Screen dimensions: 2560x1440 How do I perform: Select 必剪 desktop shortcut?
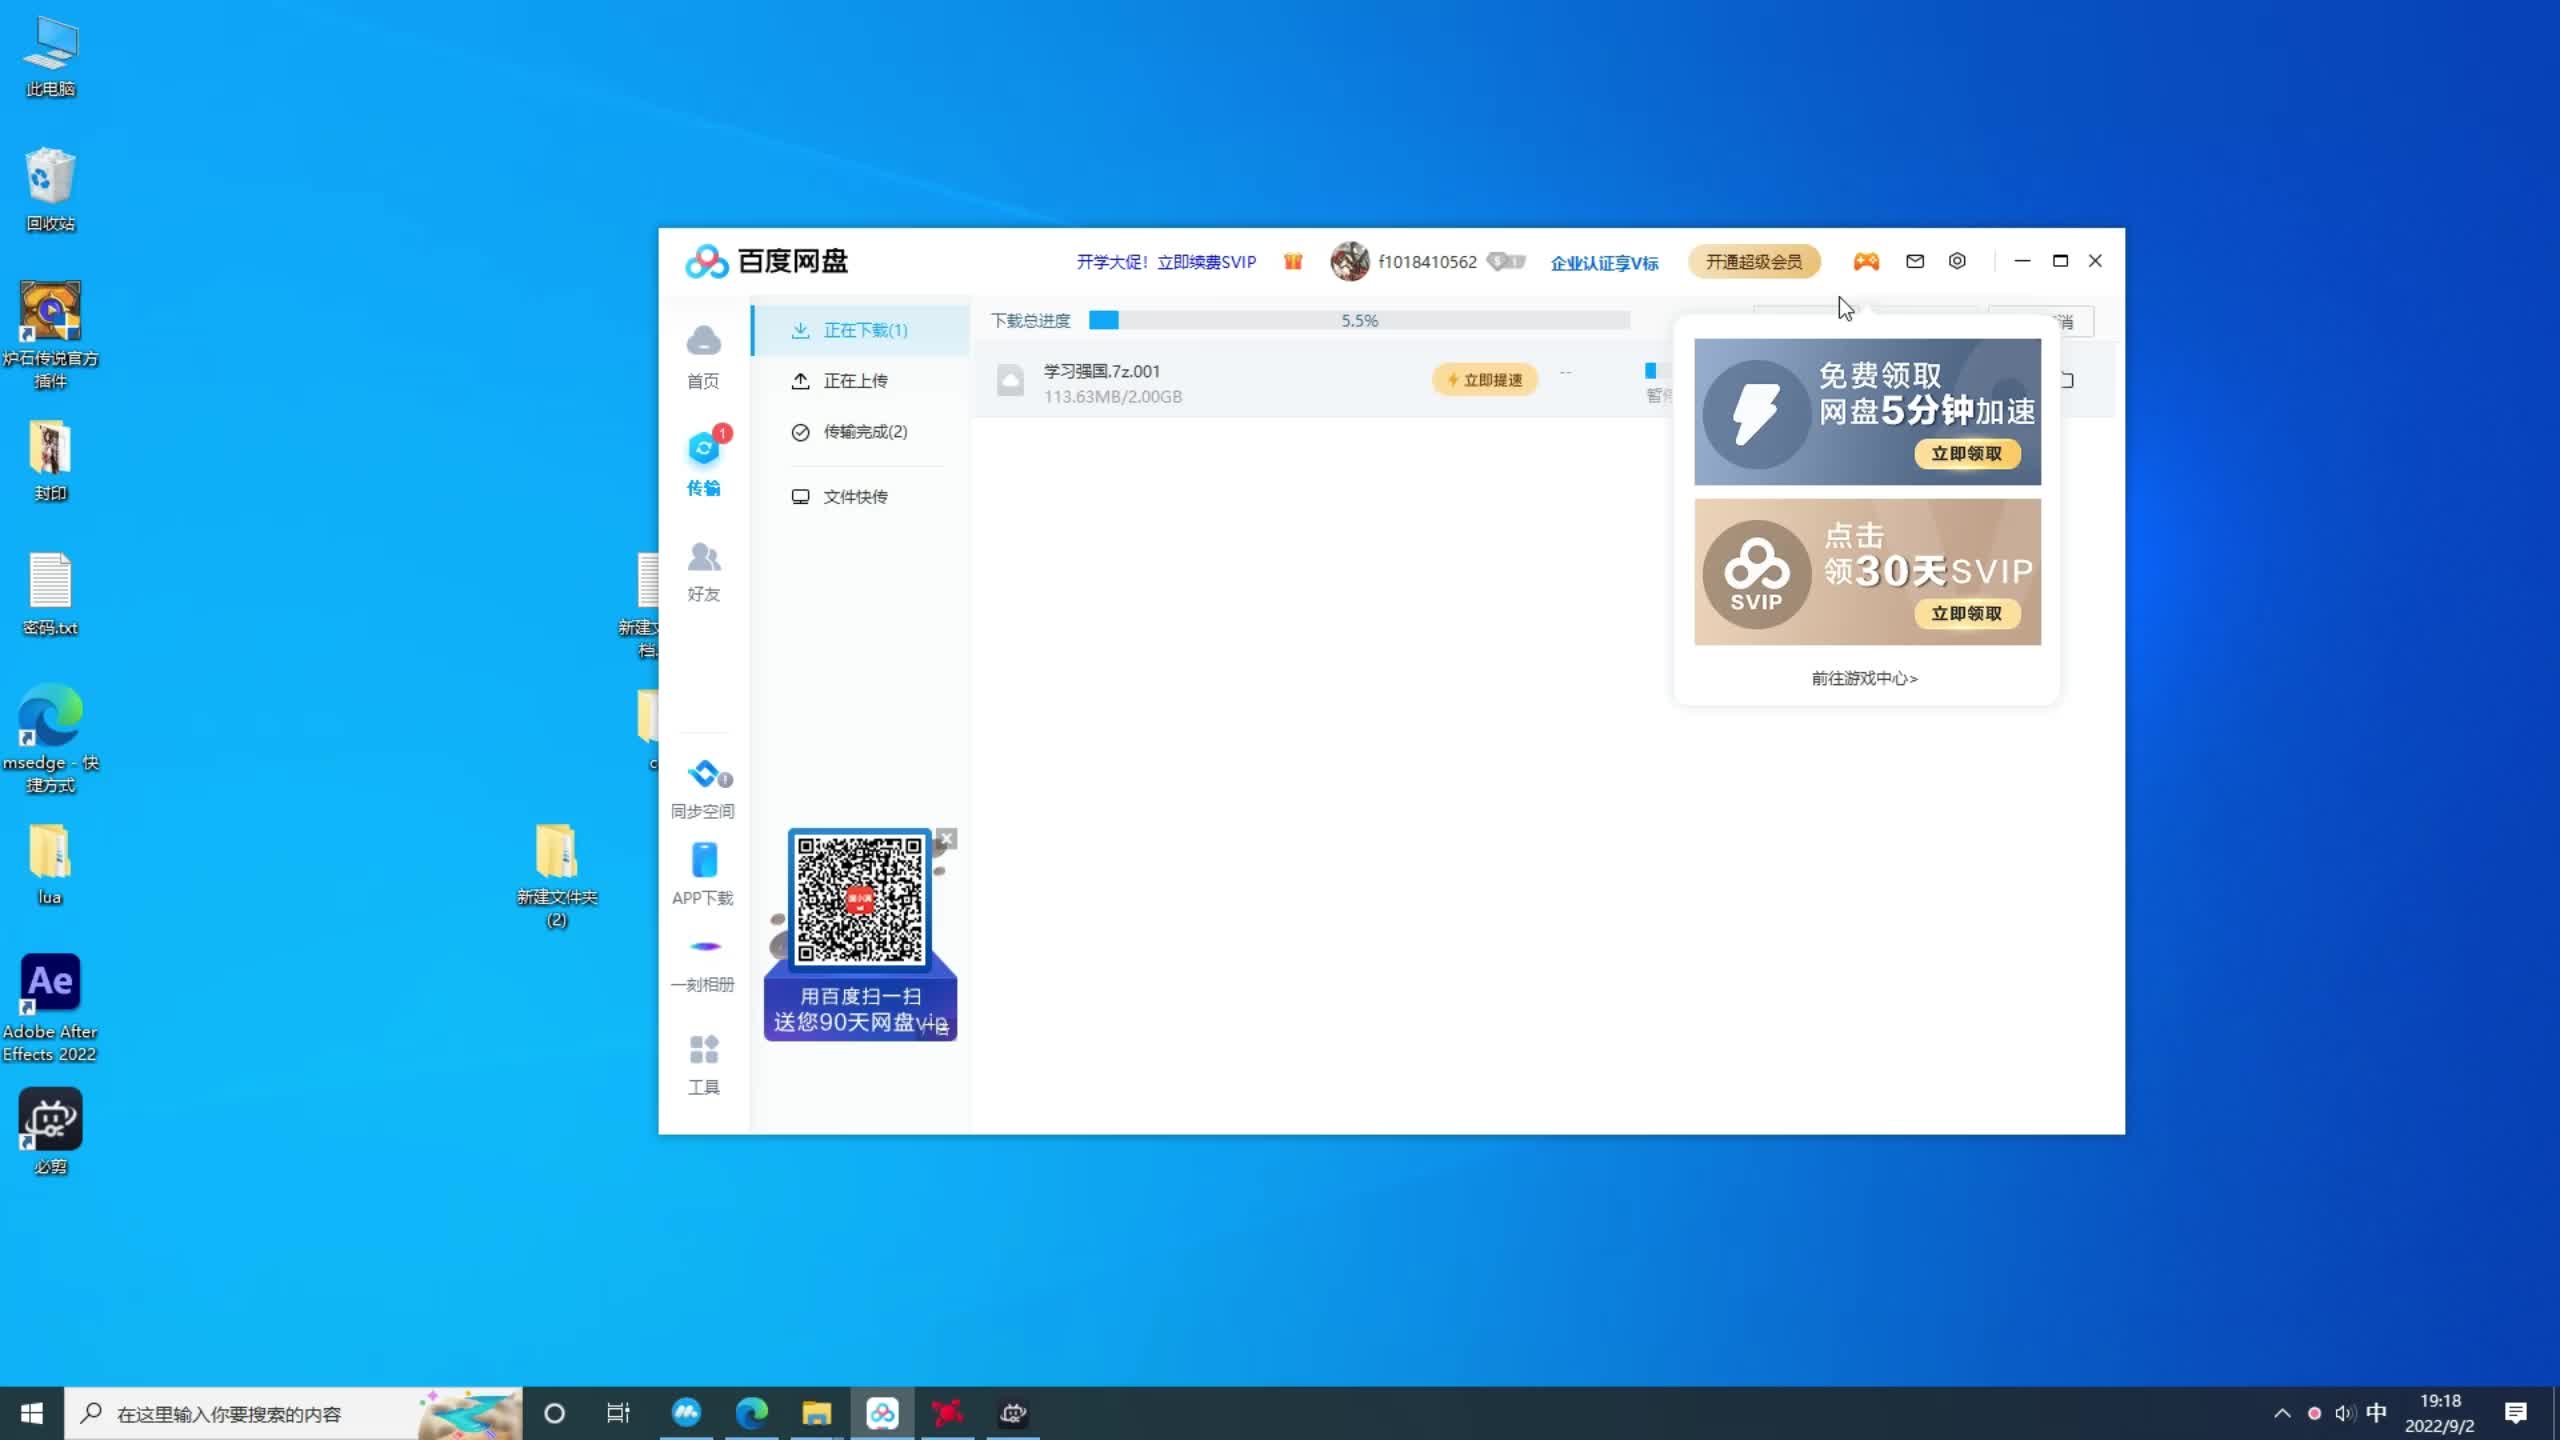[50, 1131]
